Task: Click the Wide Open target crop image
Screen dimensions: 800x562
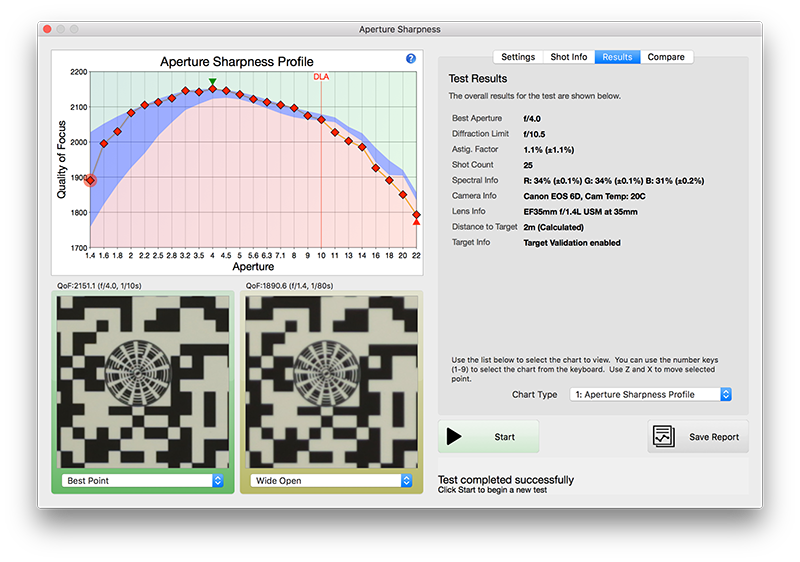Action: click(x=332, y=382)
